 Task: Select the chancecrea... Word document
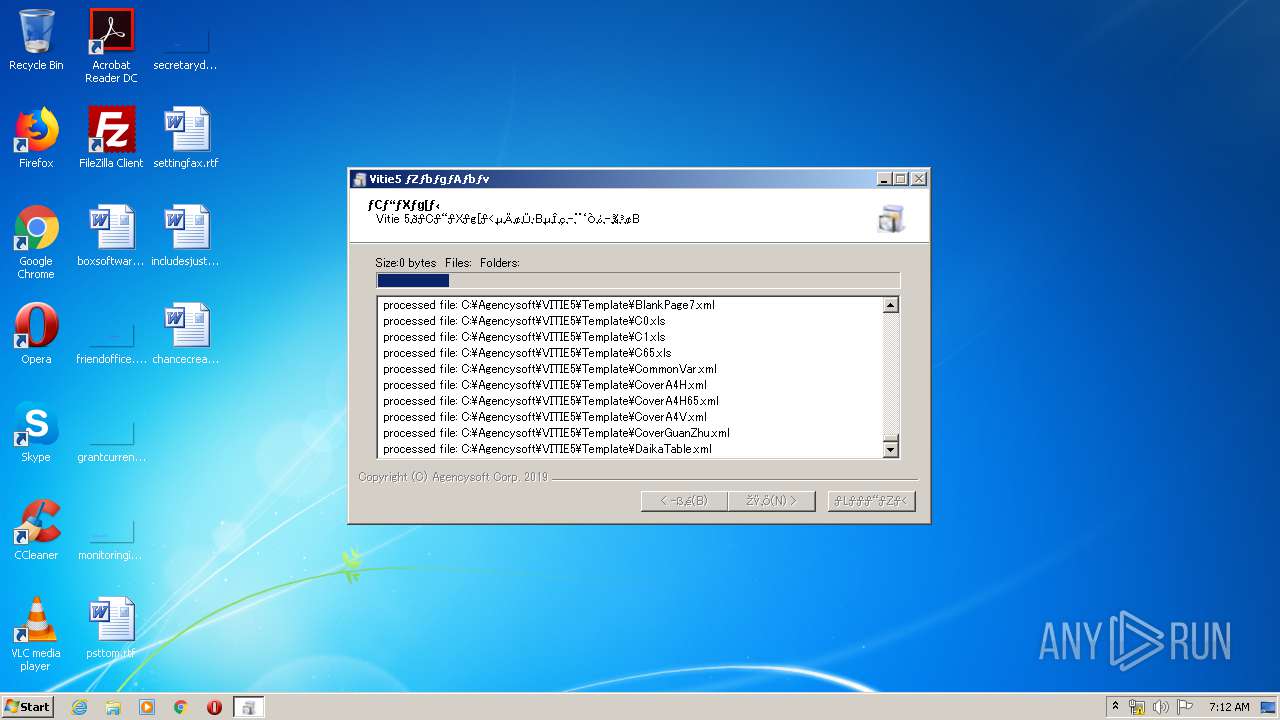pyautogui.click(x=185, y=334)
